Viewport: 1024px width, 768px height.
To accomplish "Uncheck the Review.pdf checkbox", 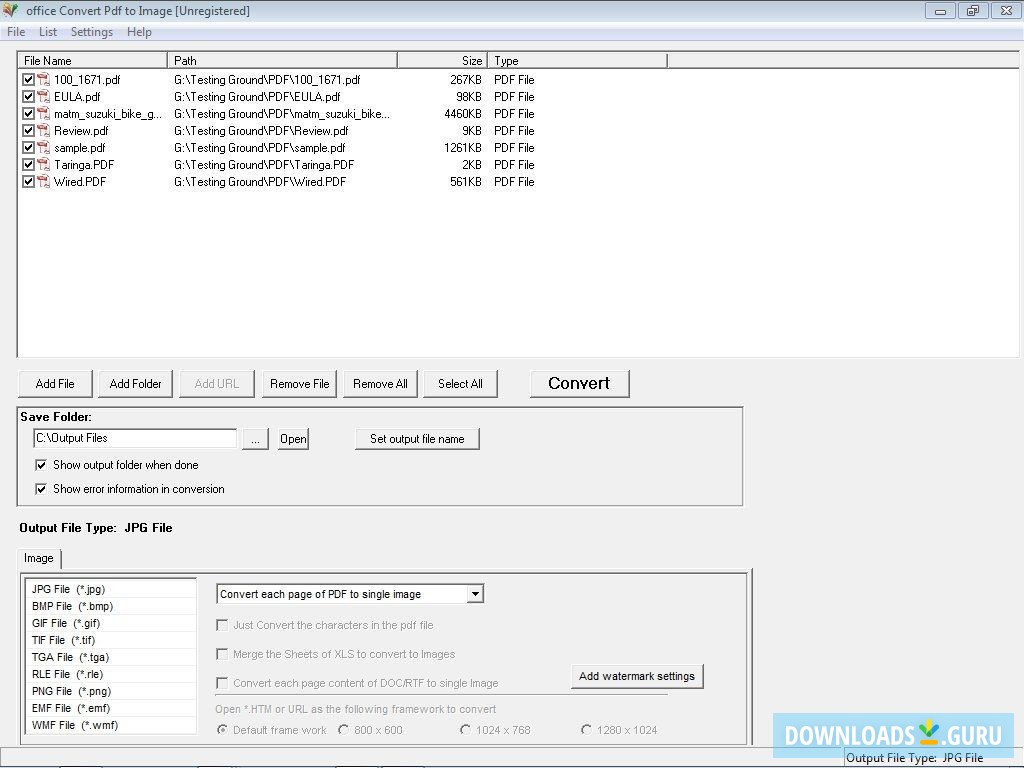I will point(28,131).
